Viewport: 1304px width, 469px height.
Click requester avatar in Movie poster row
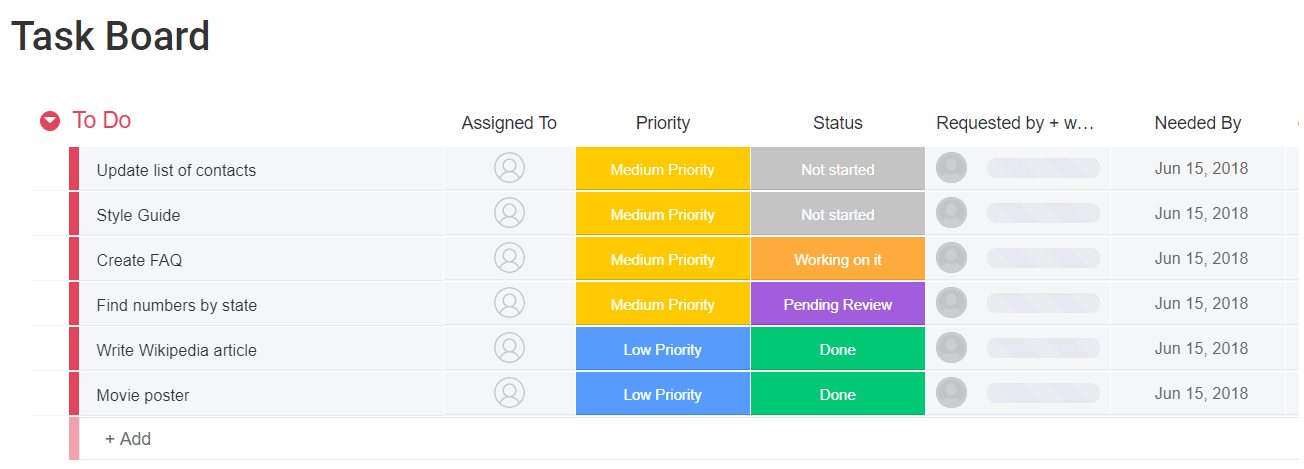click(x=951, y=393)
